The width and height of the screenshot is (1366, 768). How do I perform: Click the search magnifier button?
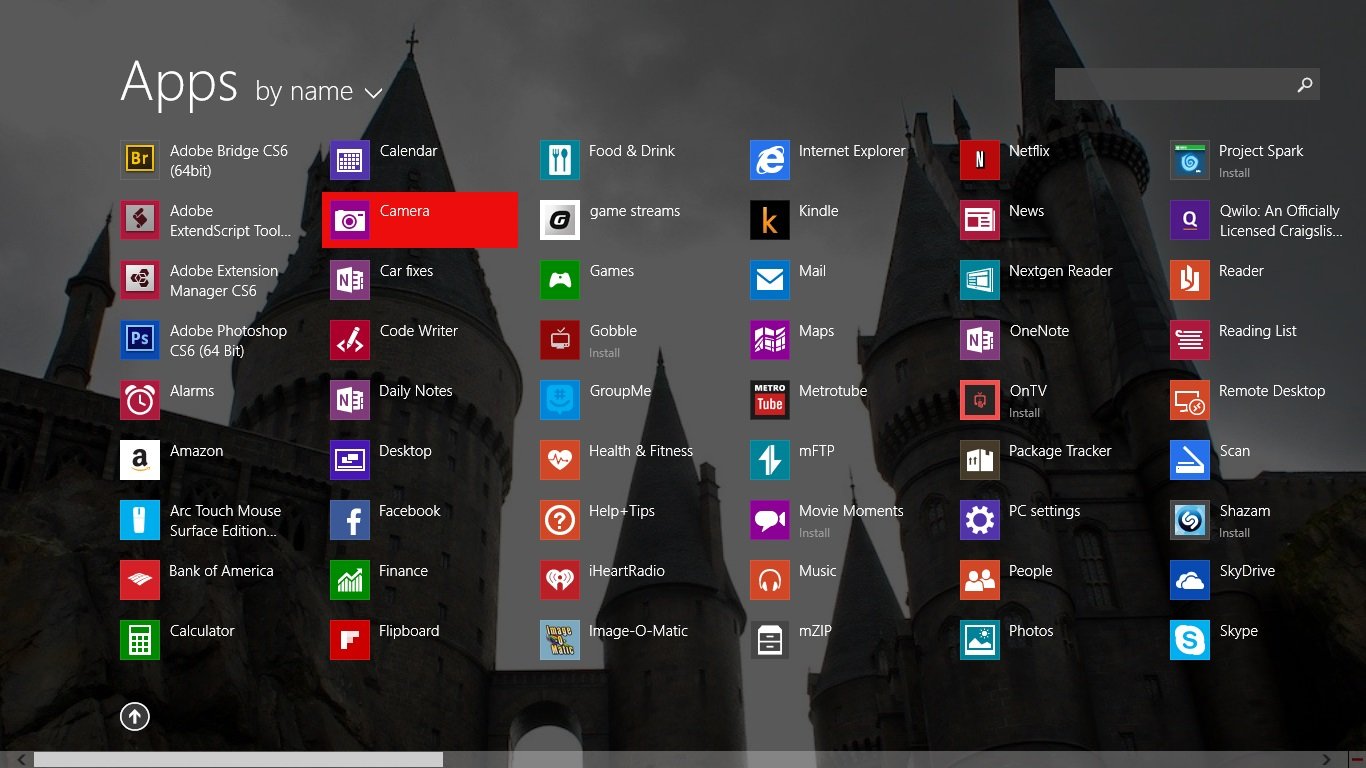[1305, 84]
